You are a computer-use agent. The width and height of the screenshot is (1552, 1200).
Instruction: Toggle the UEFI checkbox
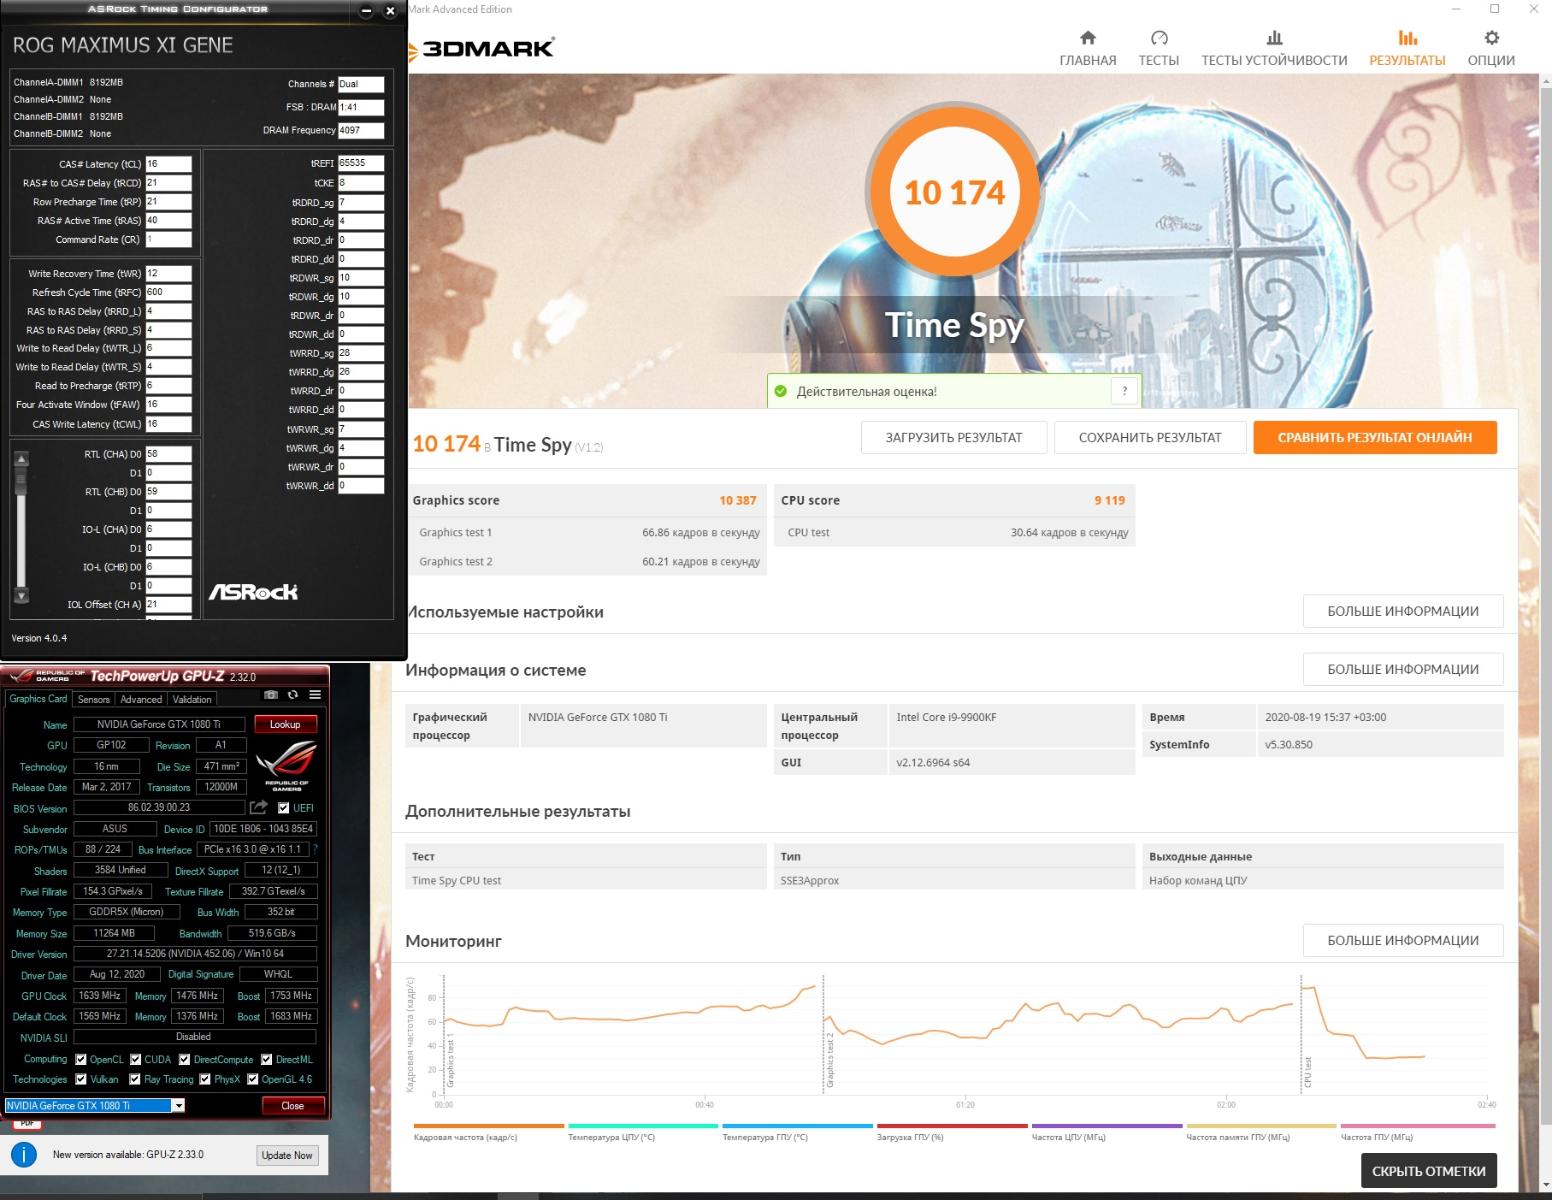click(x=283, y=808)
